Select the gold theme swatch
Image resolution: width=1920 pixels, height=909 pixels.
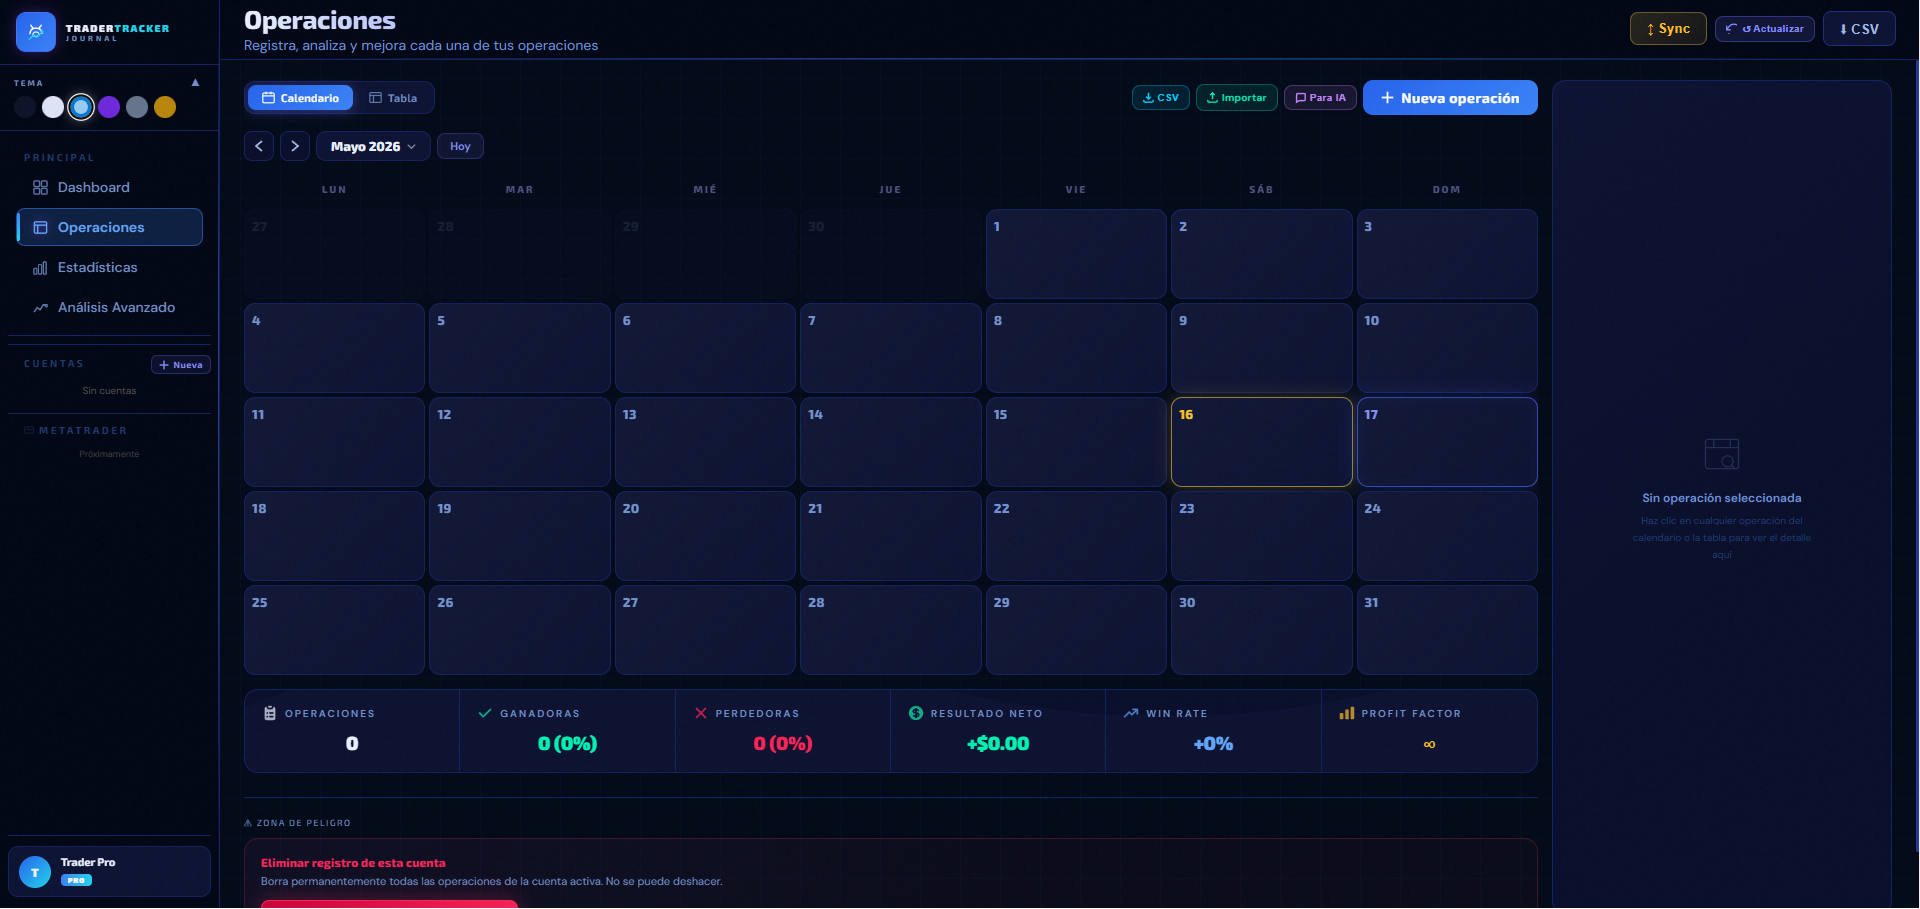(165, 107)
